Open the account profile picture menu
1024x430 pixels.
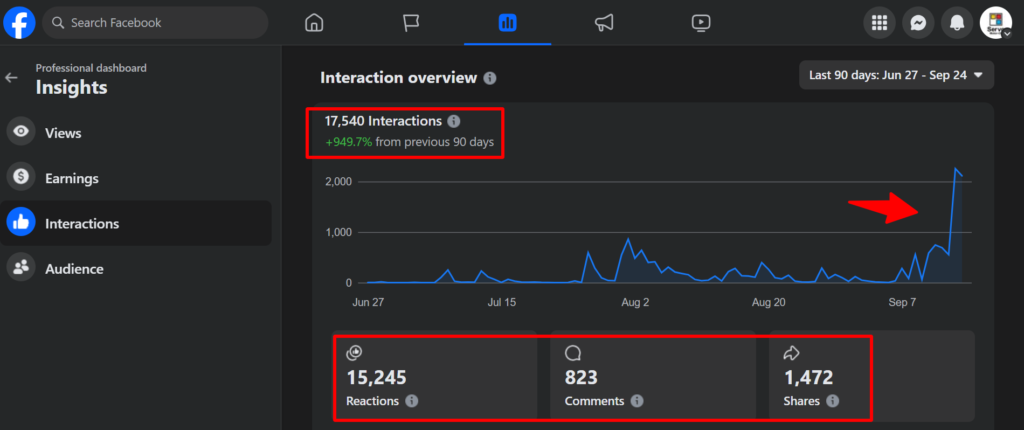click(995, 22)
